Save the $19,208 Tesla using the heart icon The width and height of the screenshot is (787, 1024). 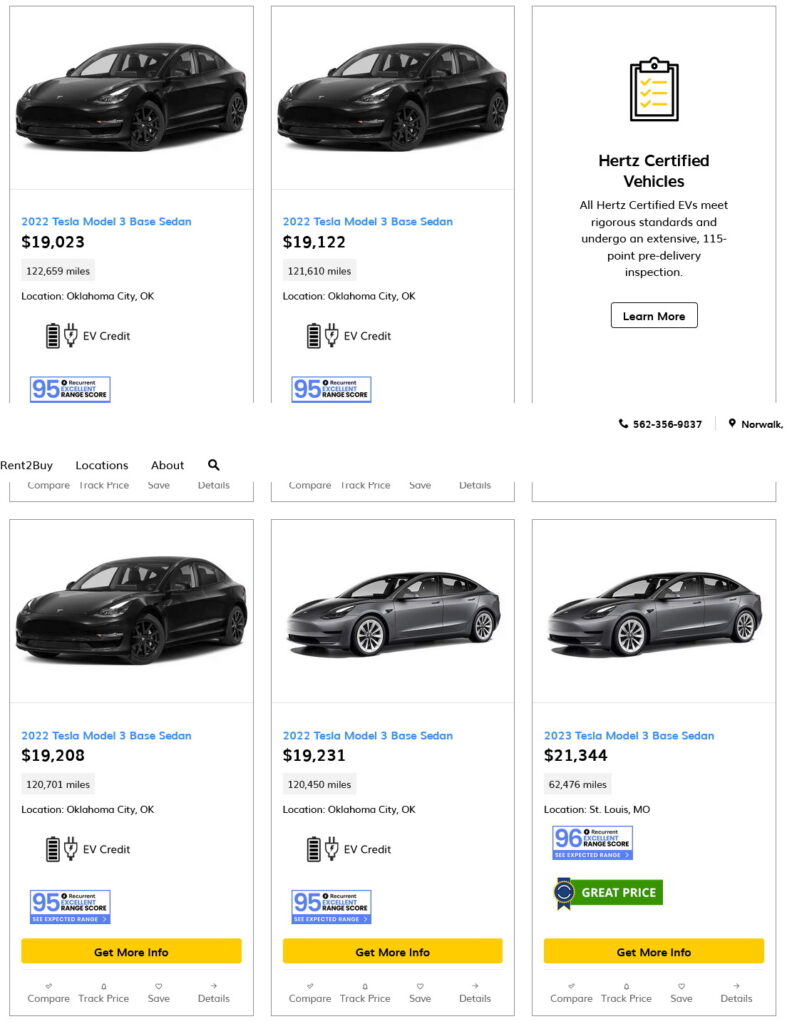pyautogui.click(x=159, y=985)
